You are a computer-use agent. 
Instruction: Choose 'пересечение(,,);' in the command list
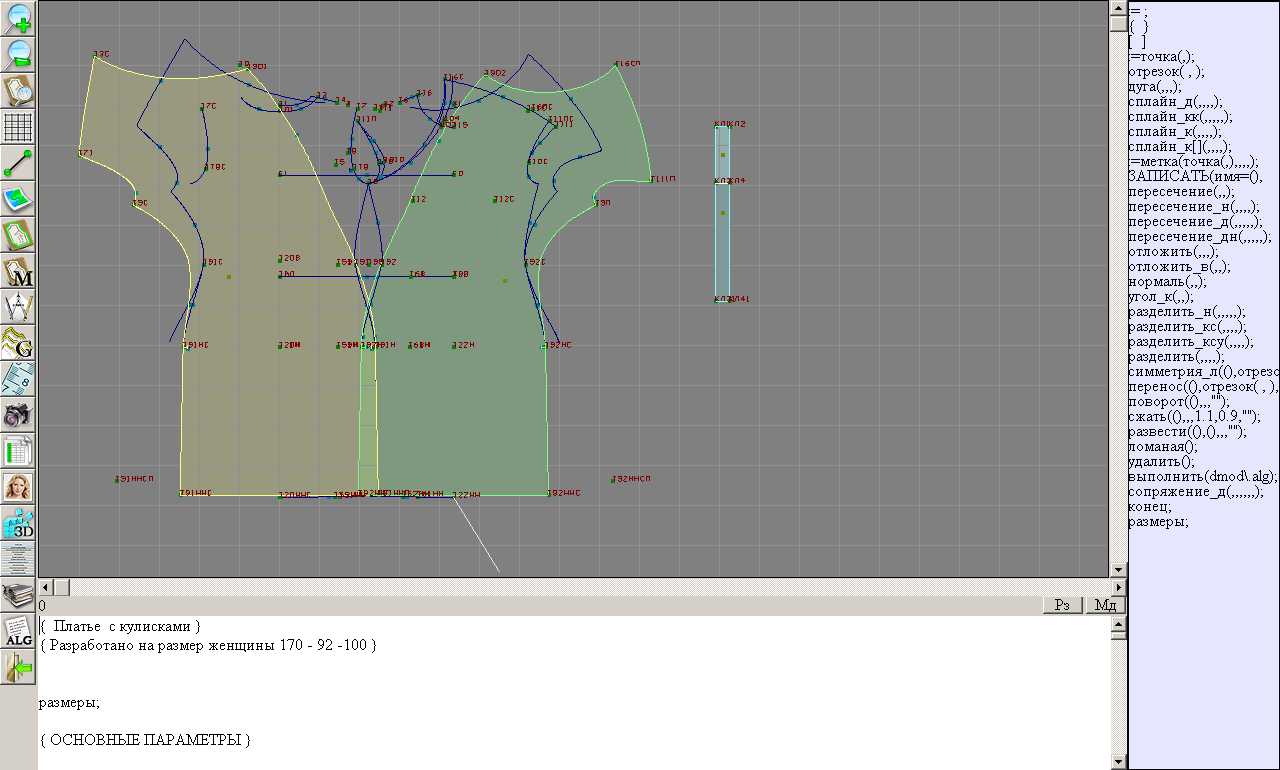1181,192
